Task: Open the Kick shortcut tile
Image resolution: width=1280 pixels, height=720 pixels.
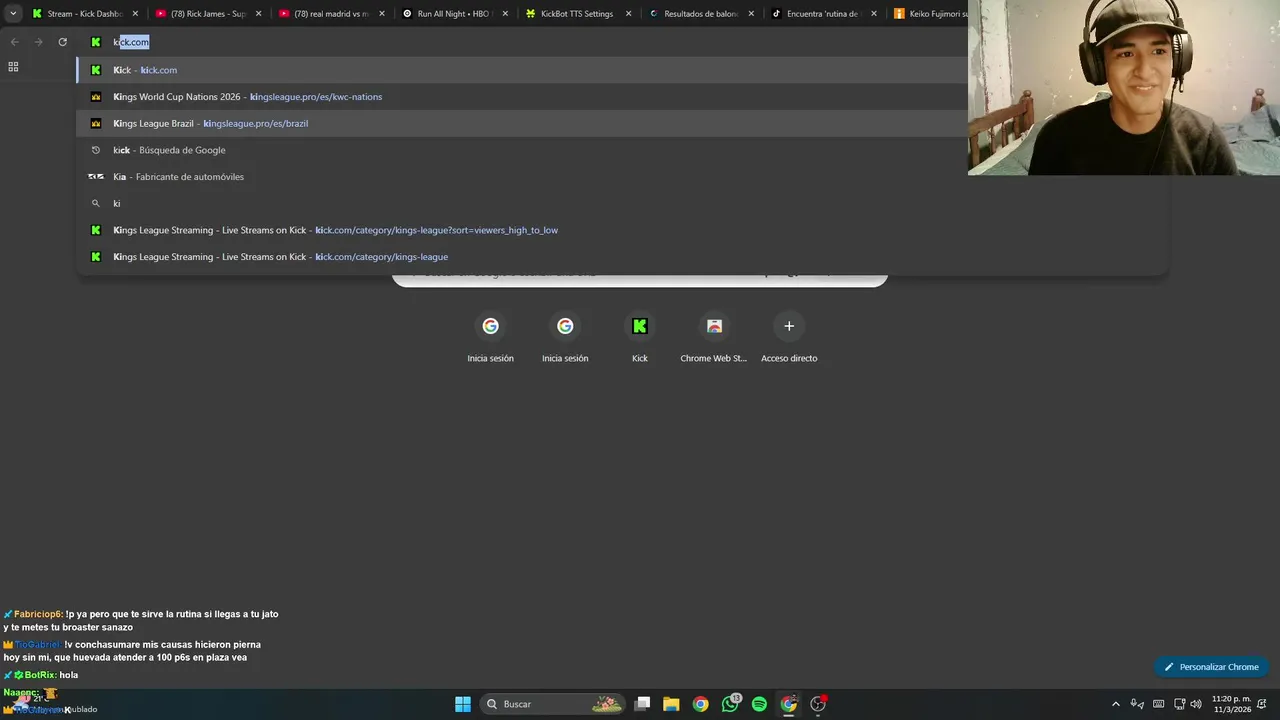Action: 640,336
